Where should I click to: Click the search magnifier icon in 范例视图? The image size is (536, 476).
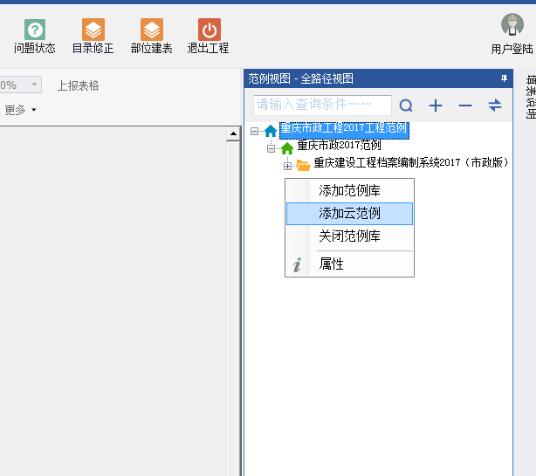click(406, 105)
